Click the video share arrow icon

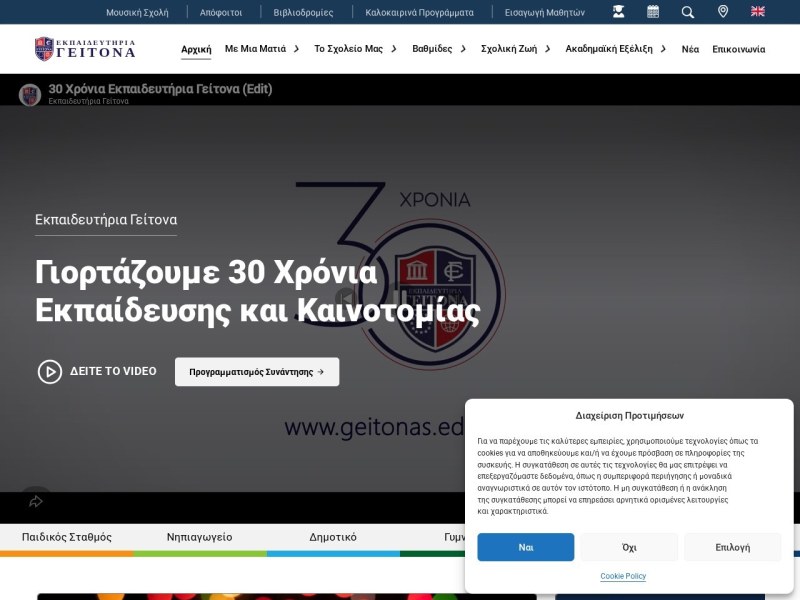pyautogui.click(x=36, y=502)
